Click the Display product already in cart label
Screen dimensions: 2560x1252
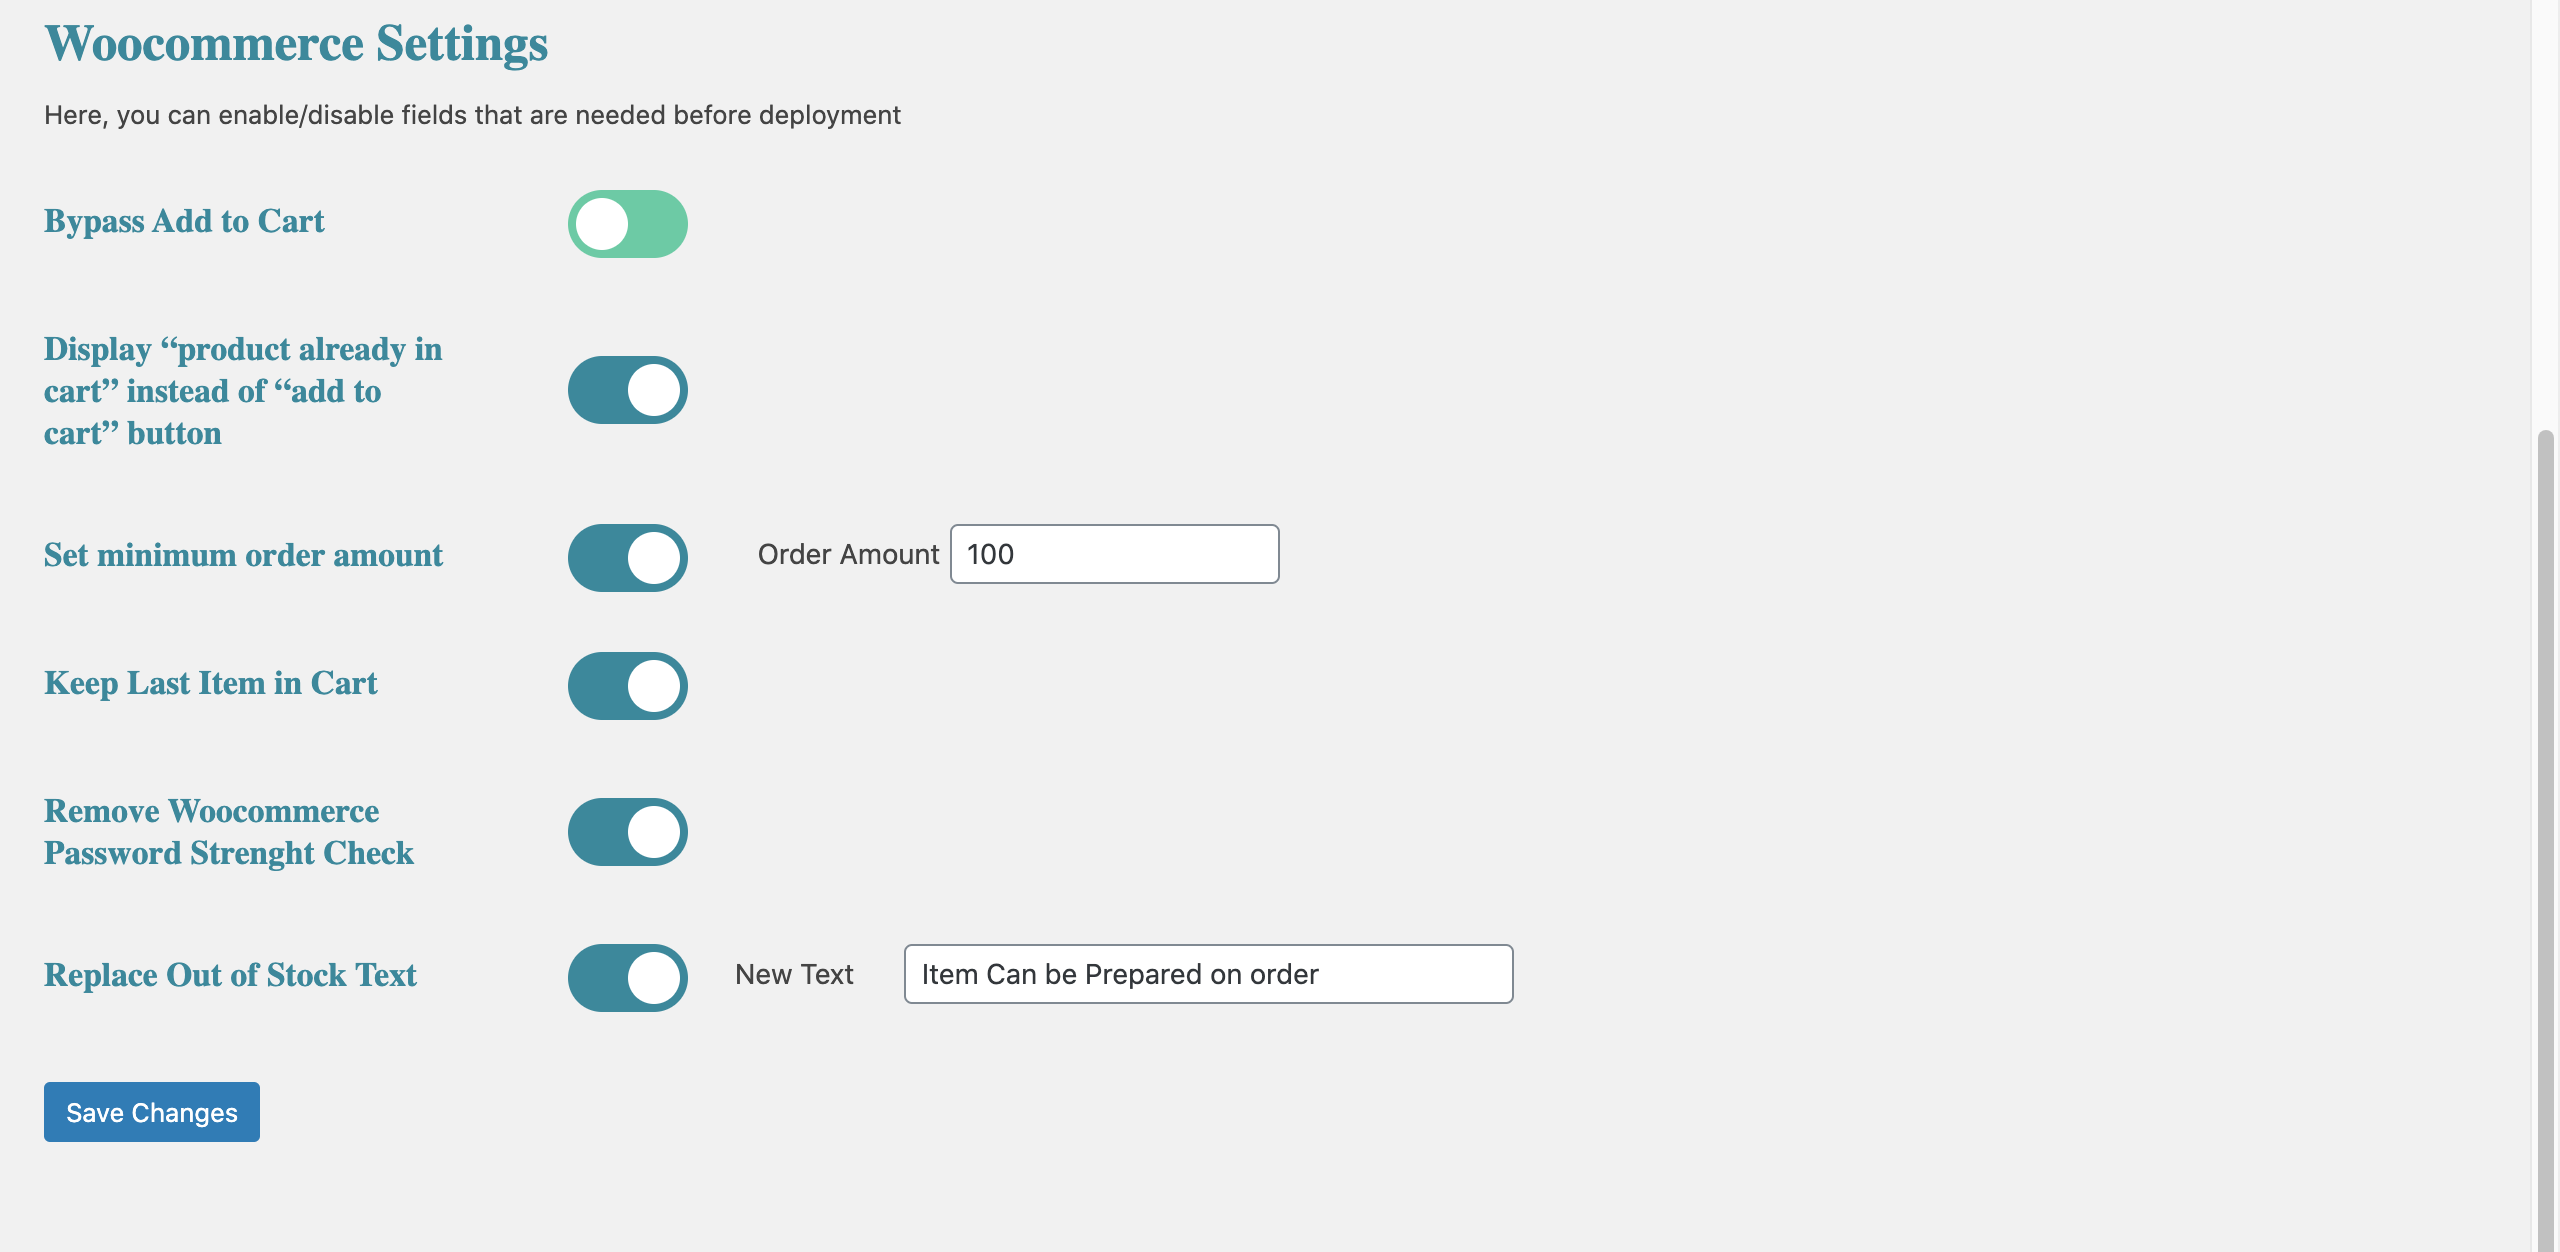pos(243,391)
